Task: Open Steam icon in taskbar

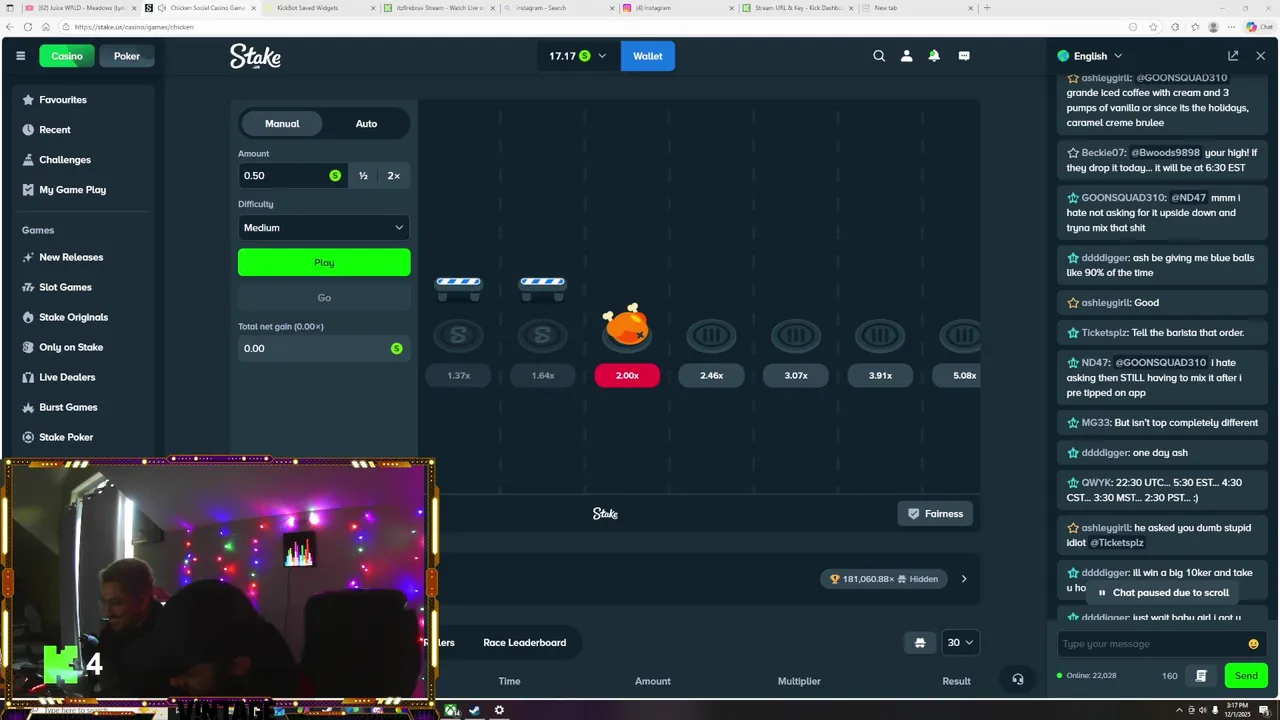Action: click(475, 711)
